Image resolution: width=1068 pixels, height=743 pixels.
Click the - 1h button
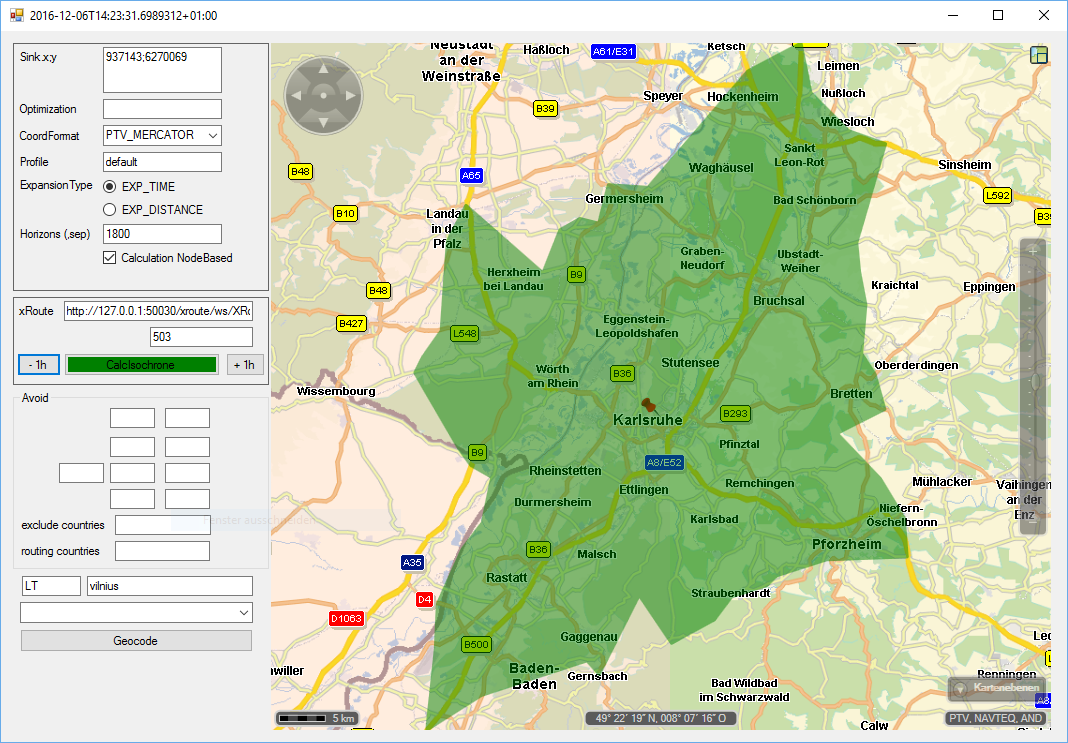39,365
